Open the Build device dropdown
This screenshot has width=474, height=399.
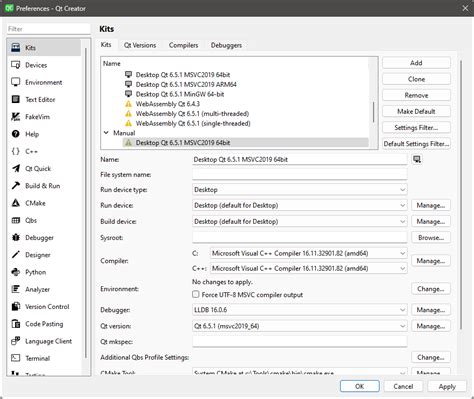(300, 221)
